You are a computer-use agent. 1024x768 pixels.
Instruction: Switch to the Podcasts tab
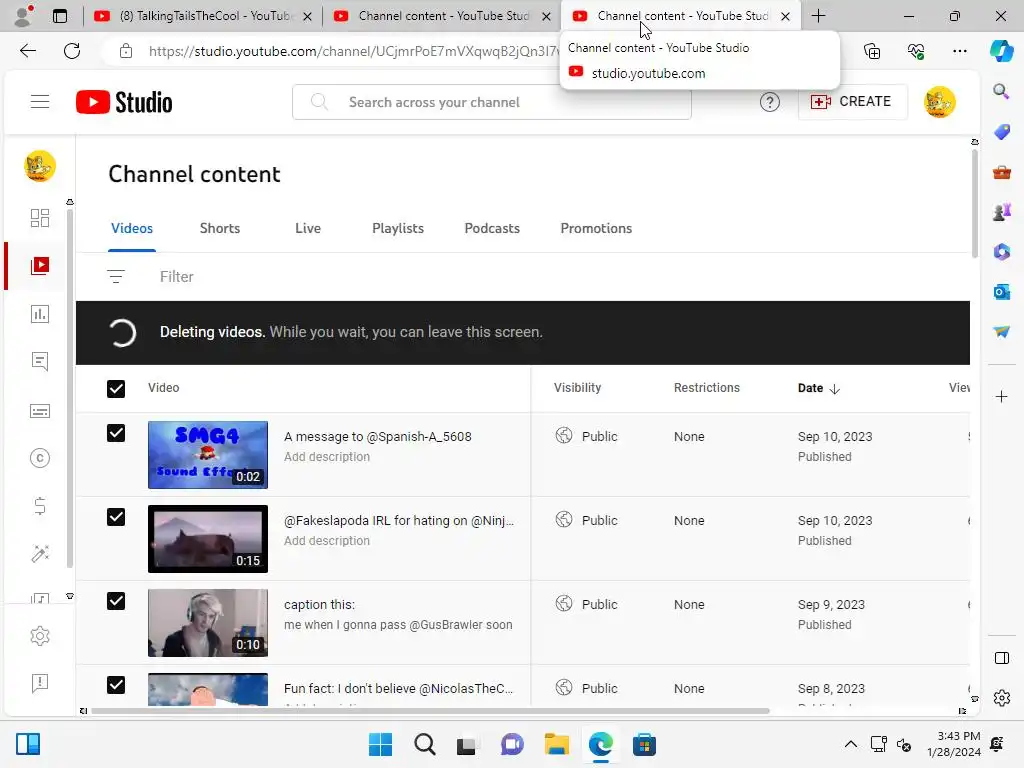point(492,229)
